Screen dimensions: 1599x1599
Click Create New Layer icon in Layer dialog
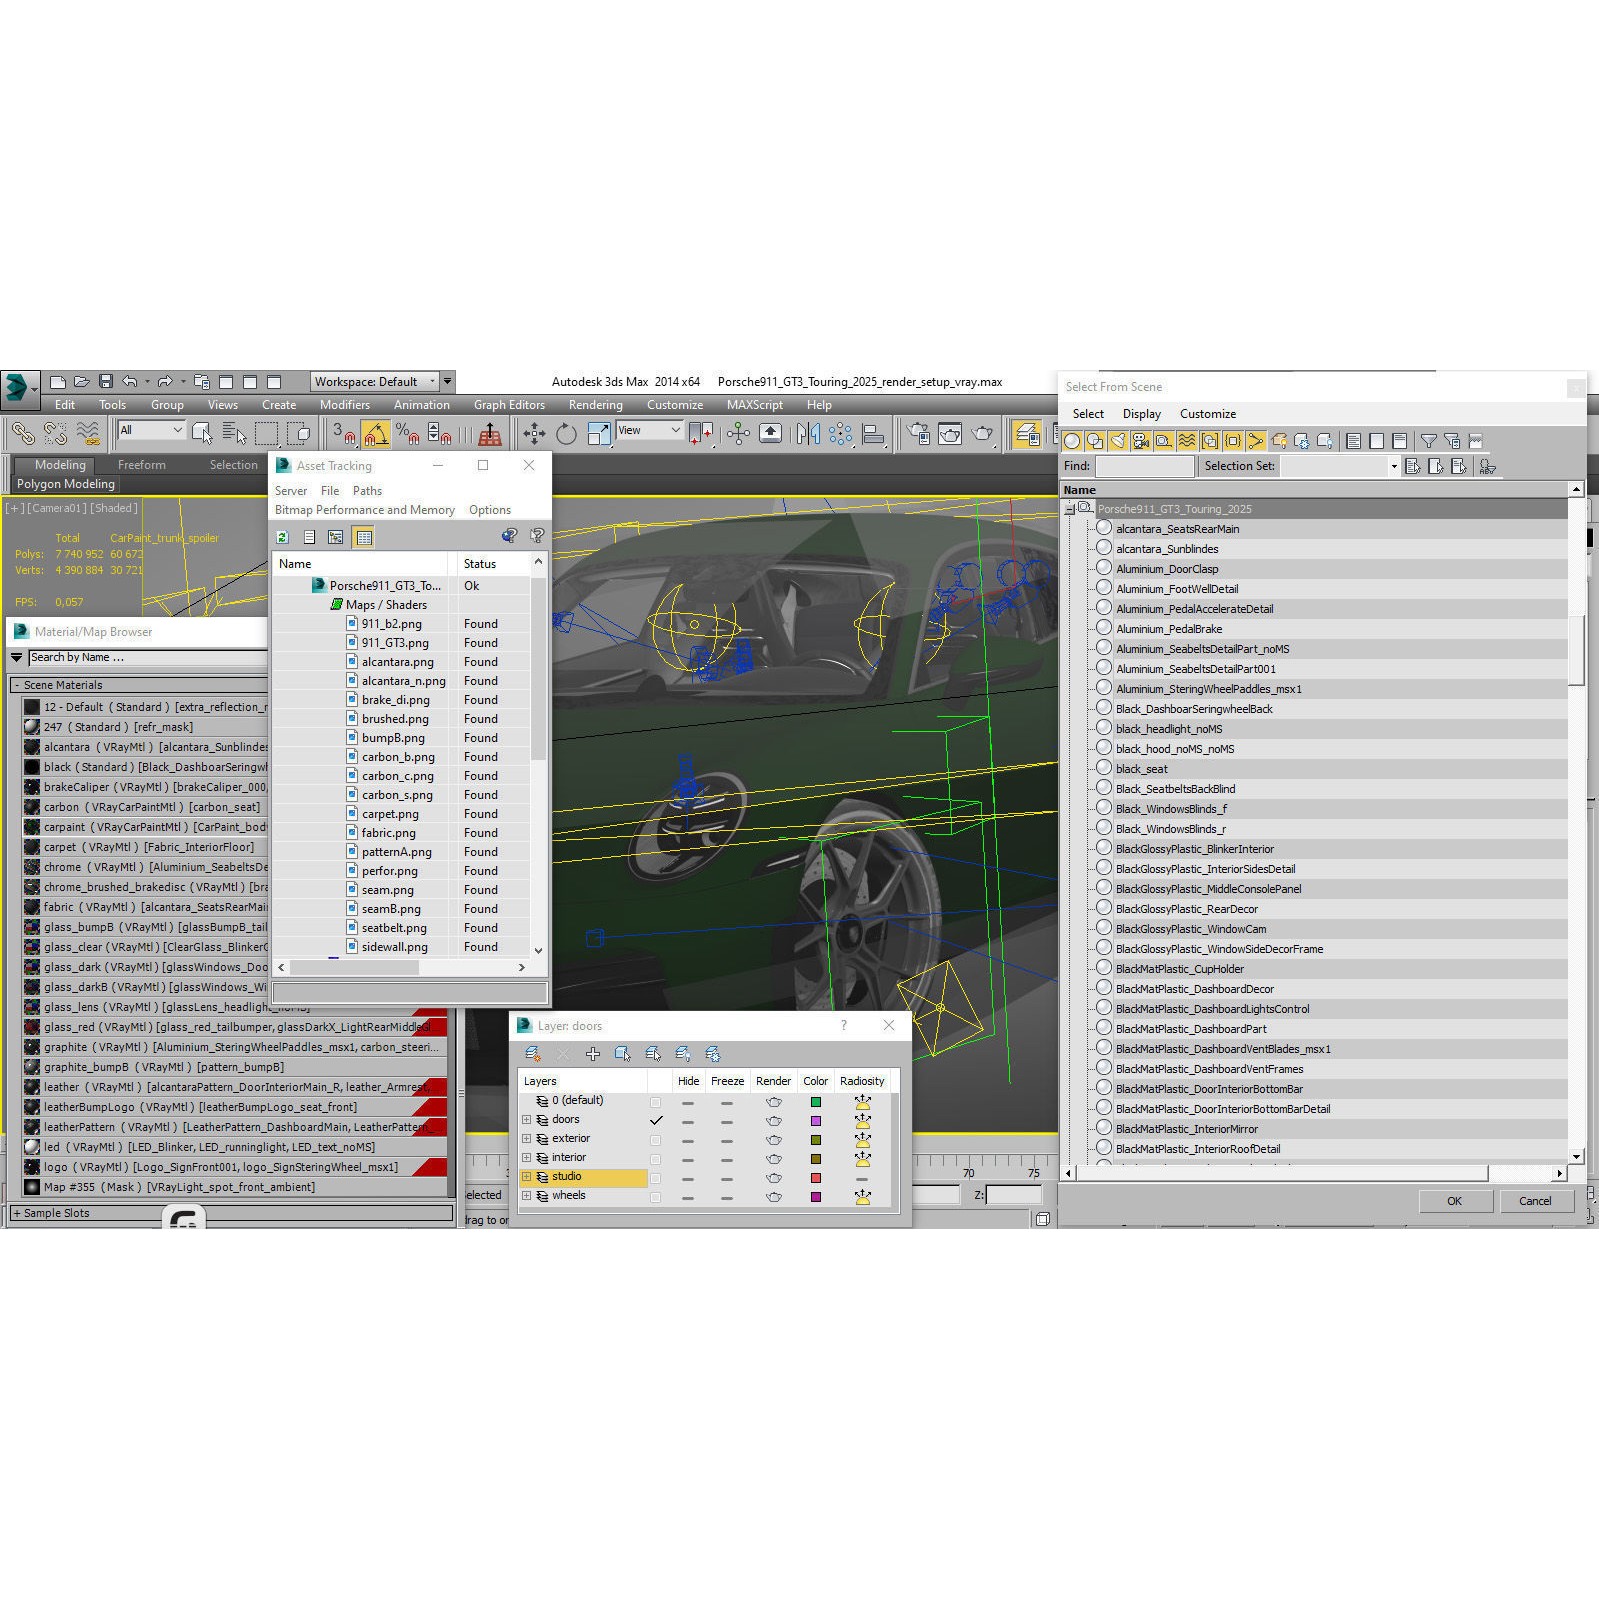pyautogui.click(x=533, y=1053)
